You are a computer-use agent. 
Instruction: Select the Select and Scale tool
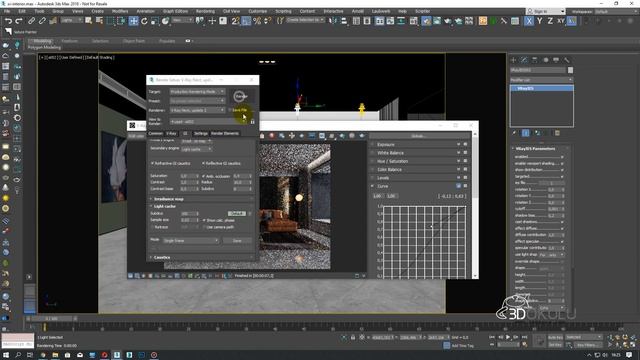tap(155, 21)
